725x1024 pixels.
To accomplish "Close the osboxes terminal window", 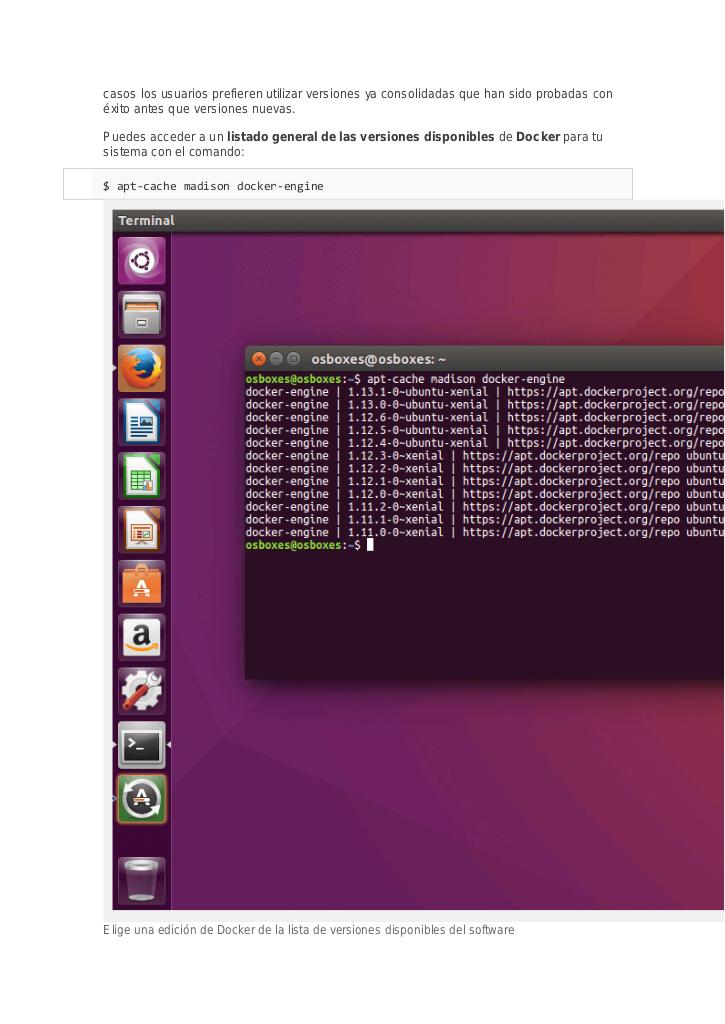I will 259,359.
